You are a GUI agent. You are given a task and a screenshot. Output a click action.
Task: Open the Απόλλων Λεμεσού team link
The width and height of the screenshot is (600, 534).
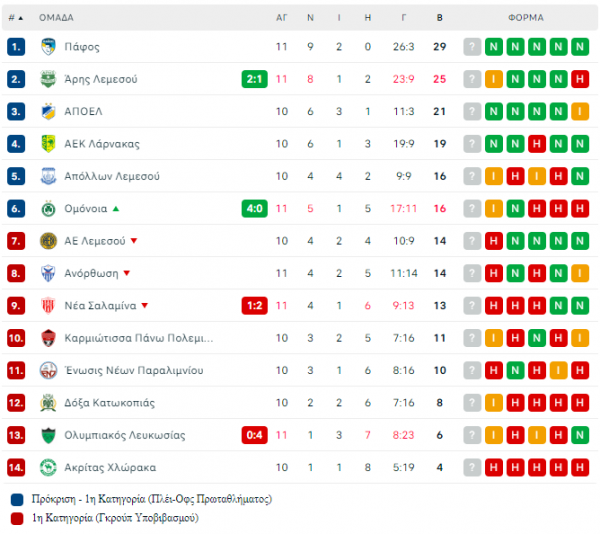point(112,176)
